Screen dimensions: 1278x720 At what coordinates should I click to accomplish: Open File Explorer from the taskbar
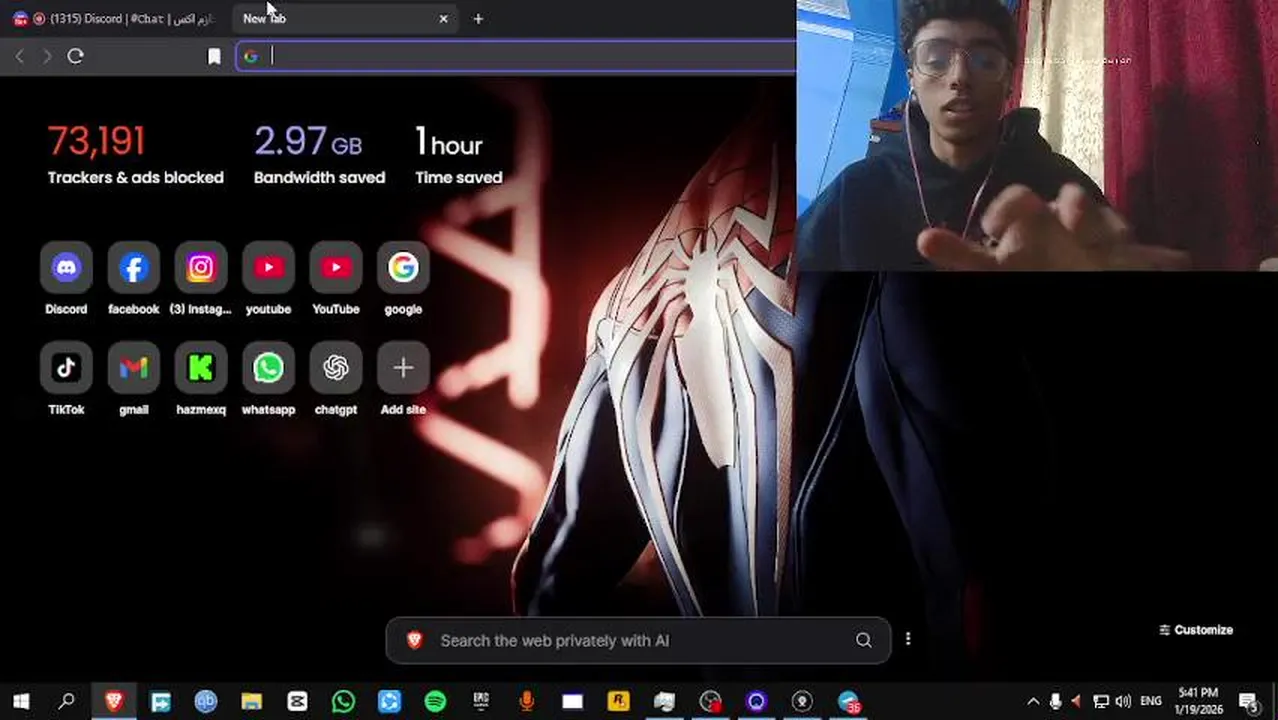(x=252, y=702)
